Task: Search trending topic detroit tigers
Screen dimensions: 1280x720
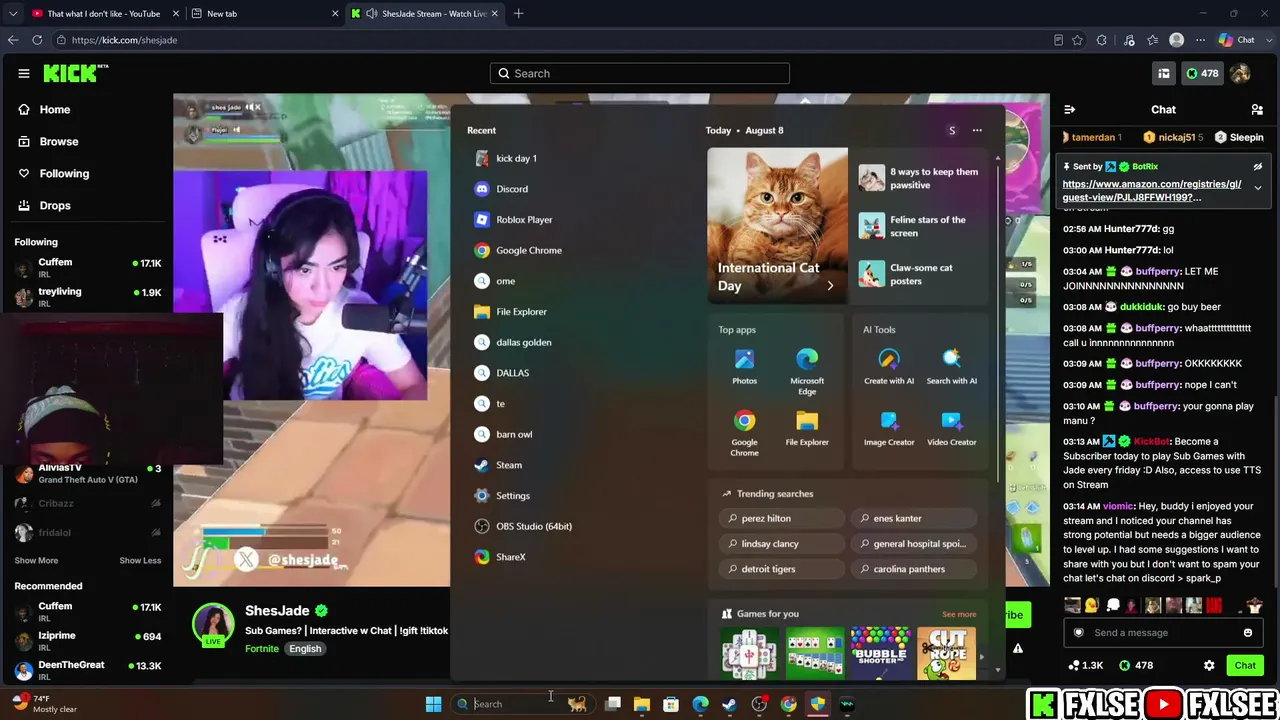Action: tap(781, 569)
